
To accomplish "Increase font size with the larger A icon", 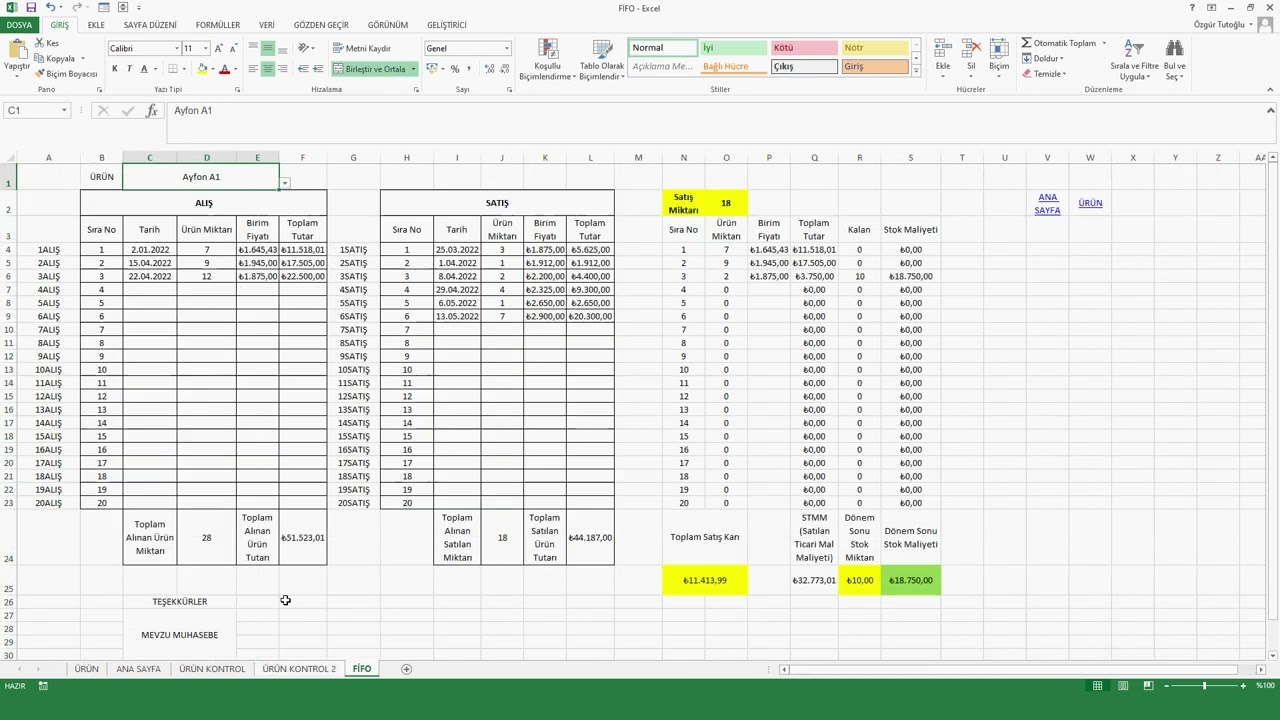I will (x=219, y=48).
